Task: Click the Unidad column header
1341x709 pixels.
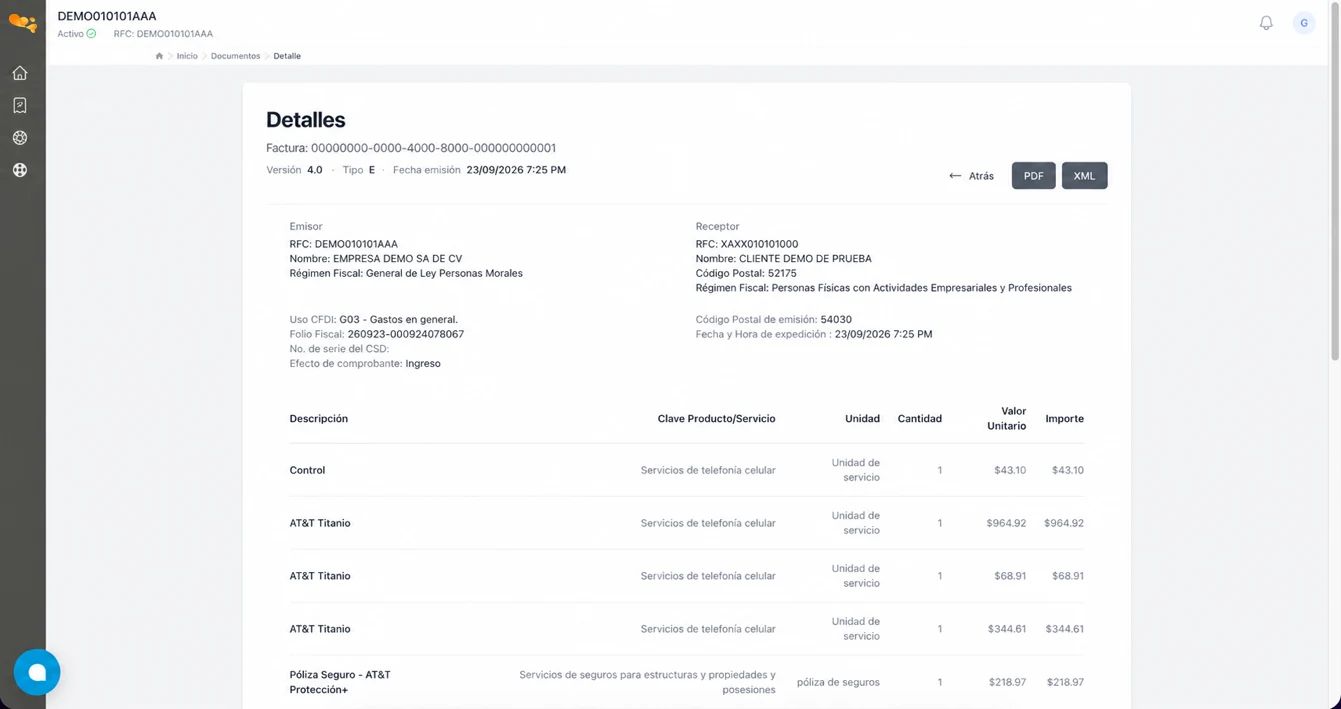Action: click(x=862, y=419)
